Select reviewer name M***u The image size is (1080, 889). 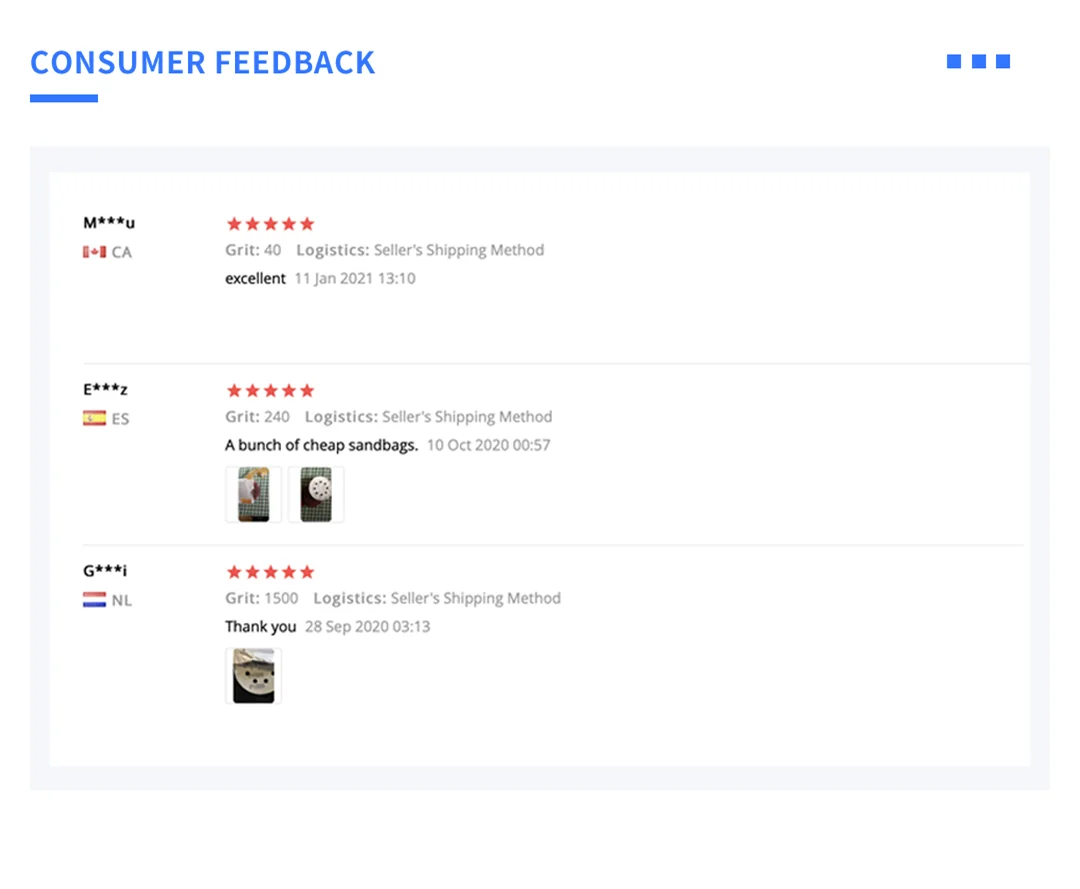click(109, 222)
